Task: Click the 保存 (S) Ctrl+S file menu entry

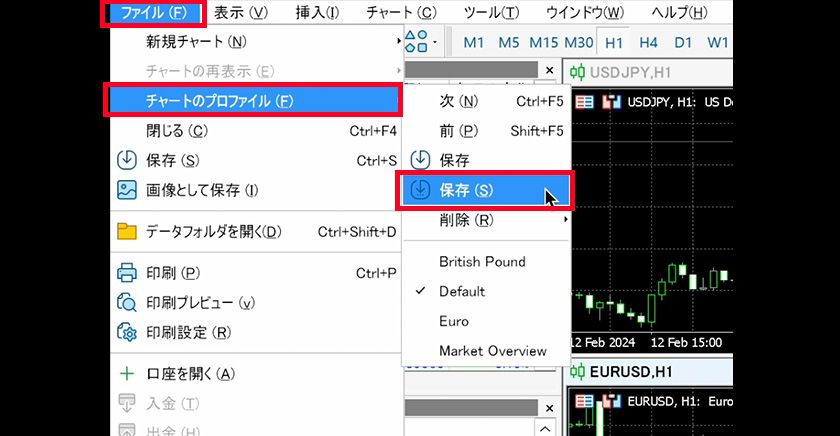Action: pos(256,160)
